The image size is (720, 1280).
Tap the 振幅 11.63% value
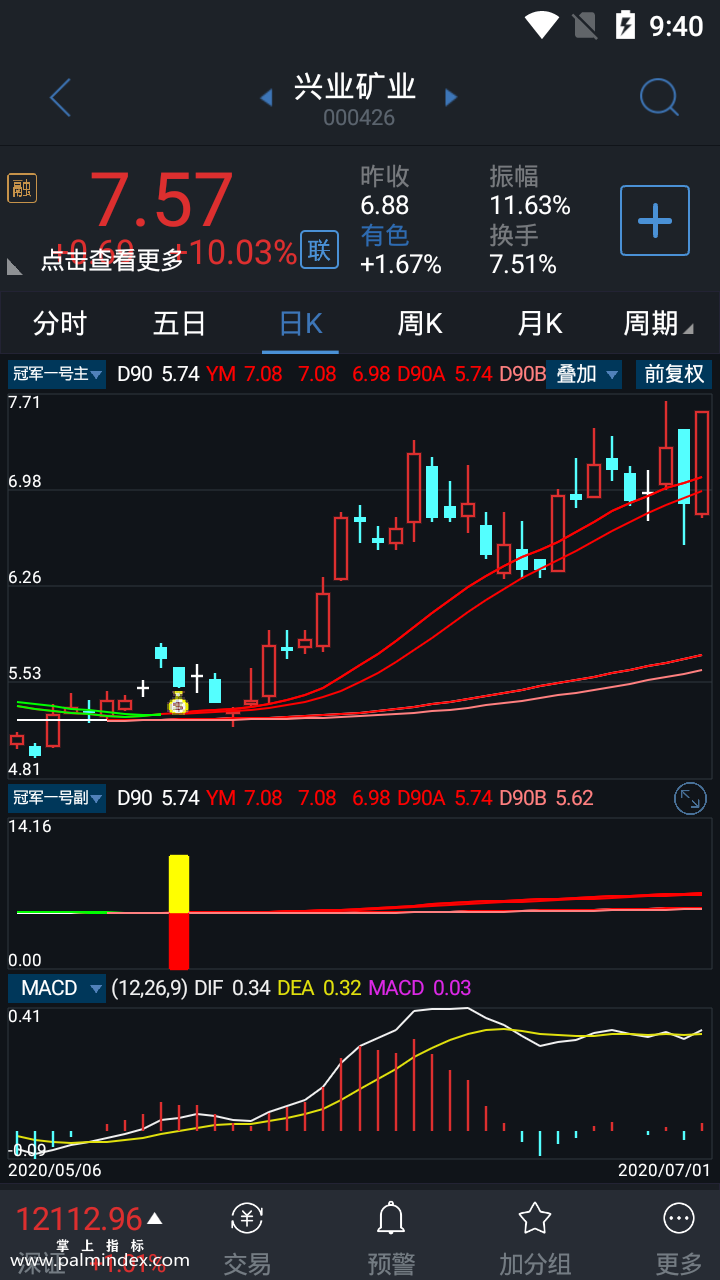(530, 205)
